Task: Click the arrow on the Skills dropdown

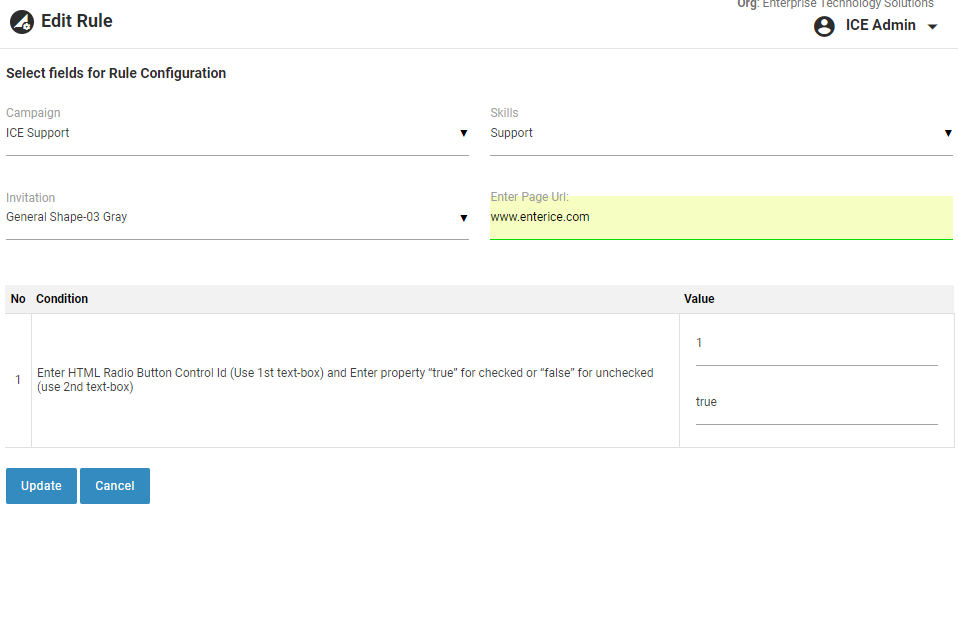Action: (947, 133)
